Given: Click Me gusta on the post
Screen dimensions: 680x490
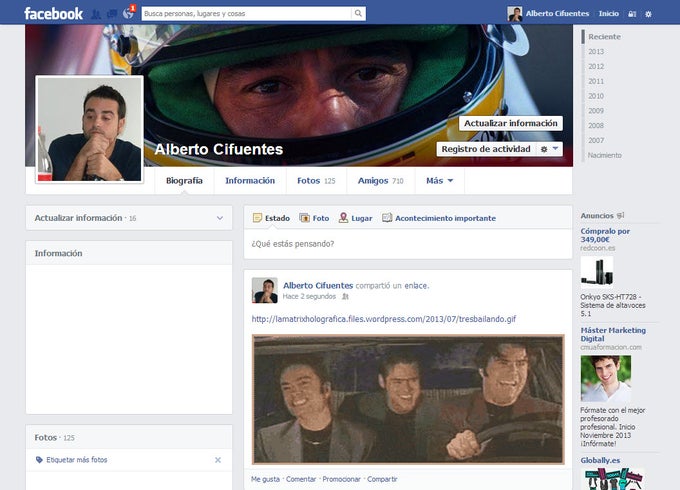Looking at the screenshot, I should (x=265, y=479).
